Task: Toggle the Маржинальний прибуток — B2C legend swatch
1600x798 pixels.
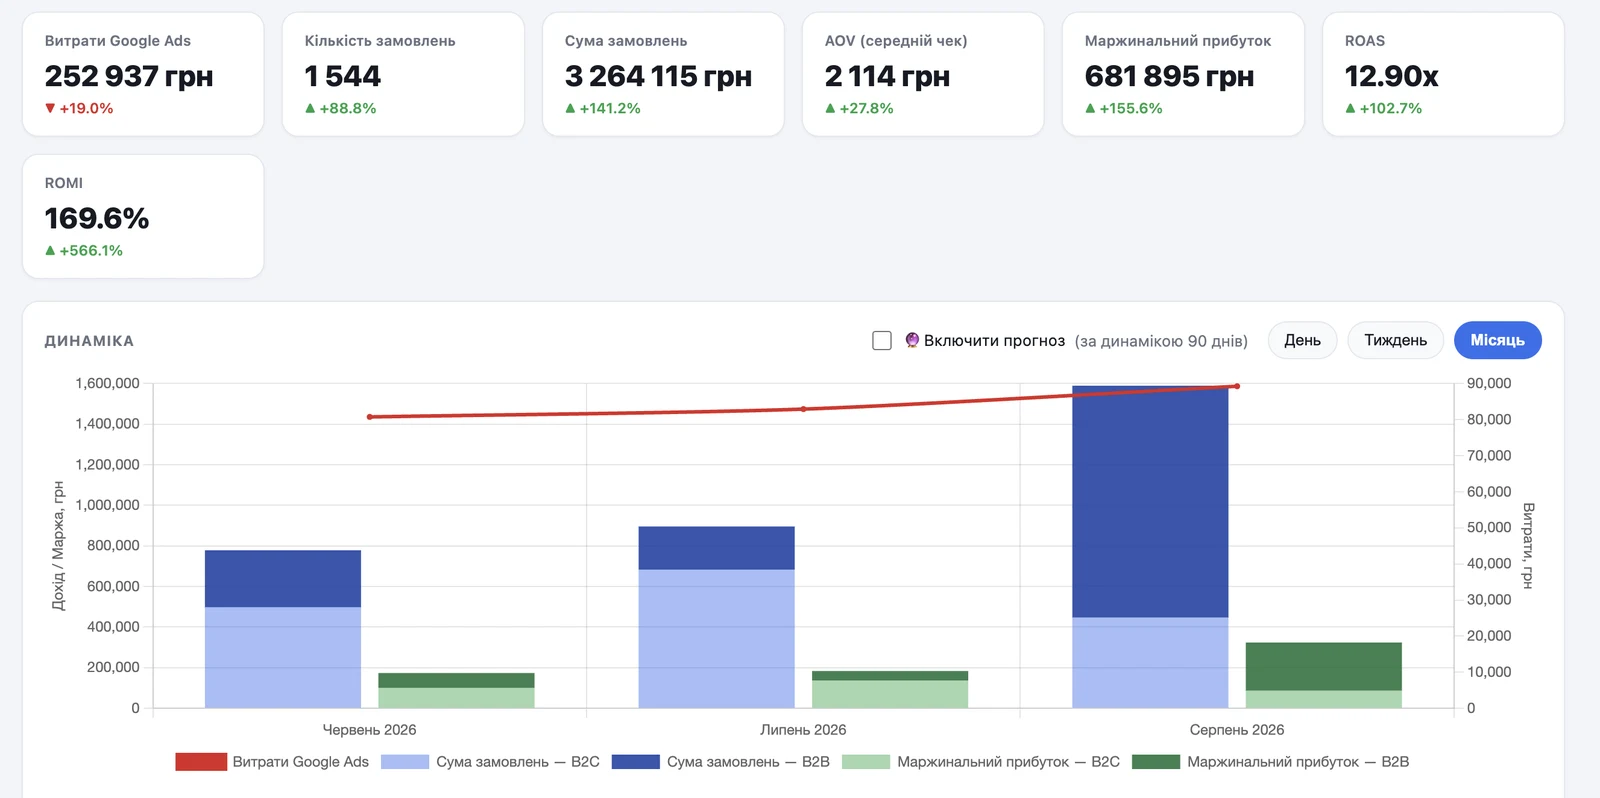Action: point(866,762)
